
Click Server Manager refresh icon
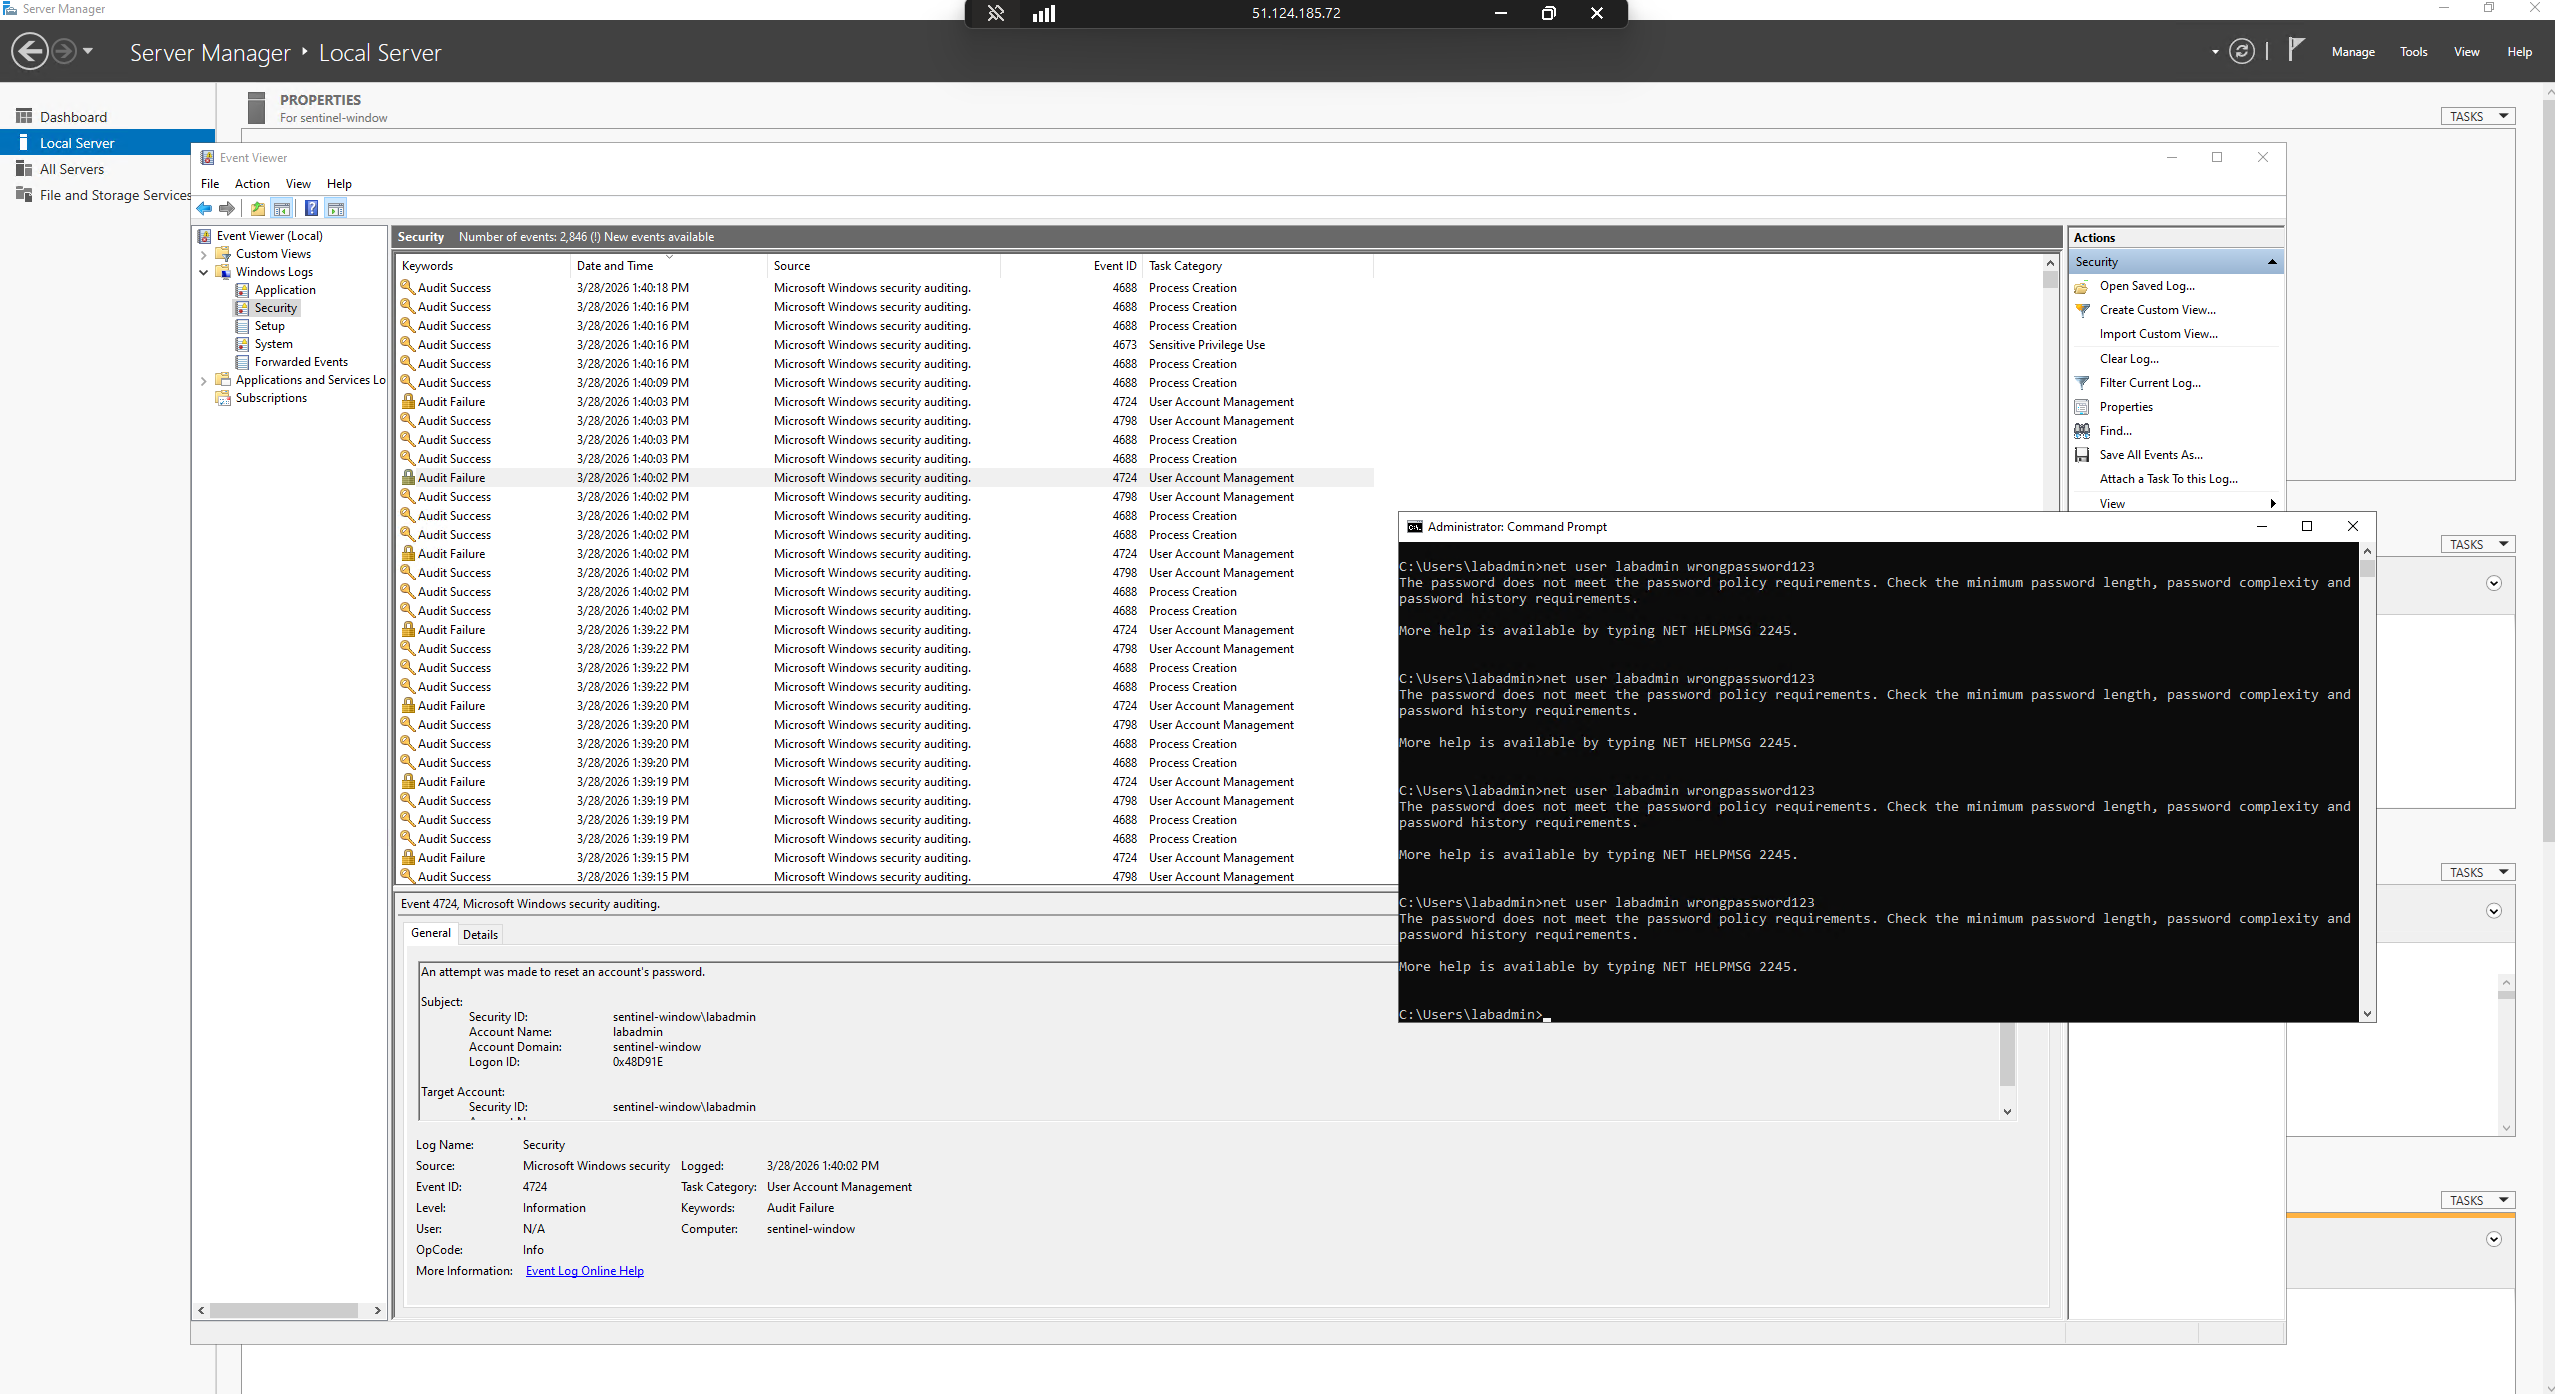pos(2241,51)
